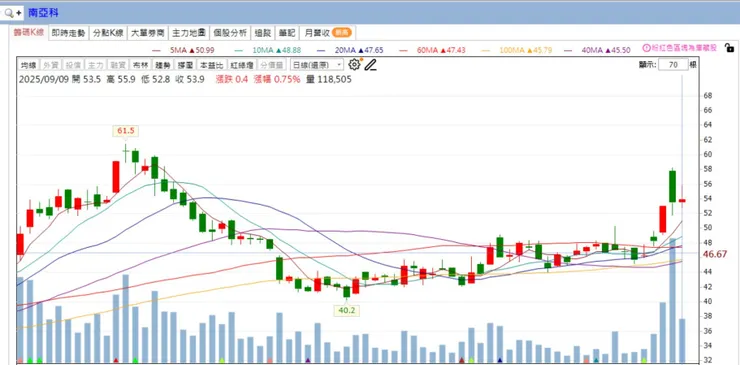Click the orange 新高 badge
The image size is (740, 365).
341,33
